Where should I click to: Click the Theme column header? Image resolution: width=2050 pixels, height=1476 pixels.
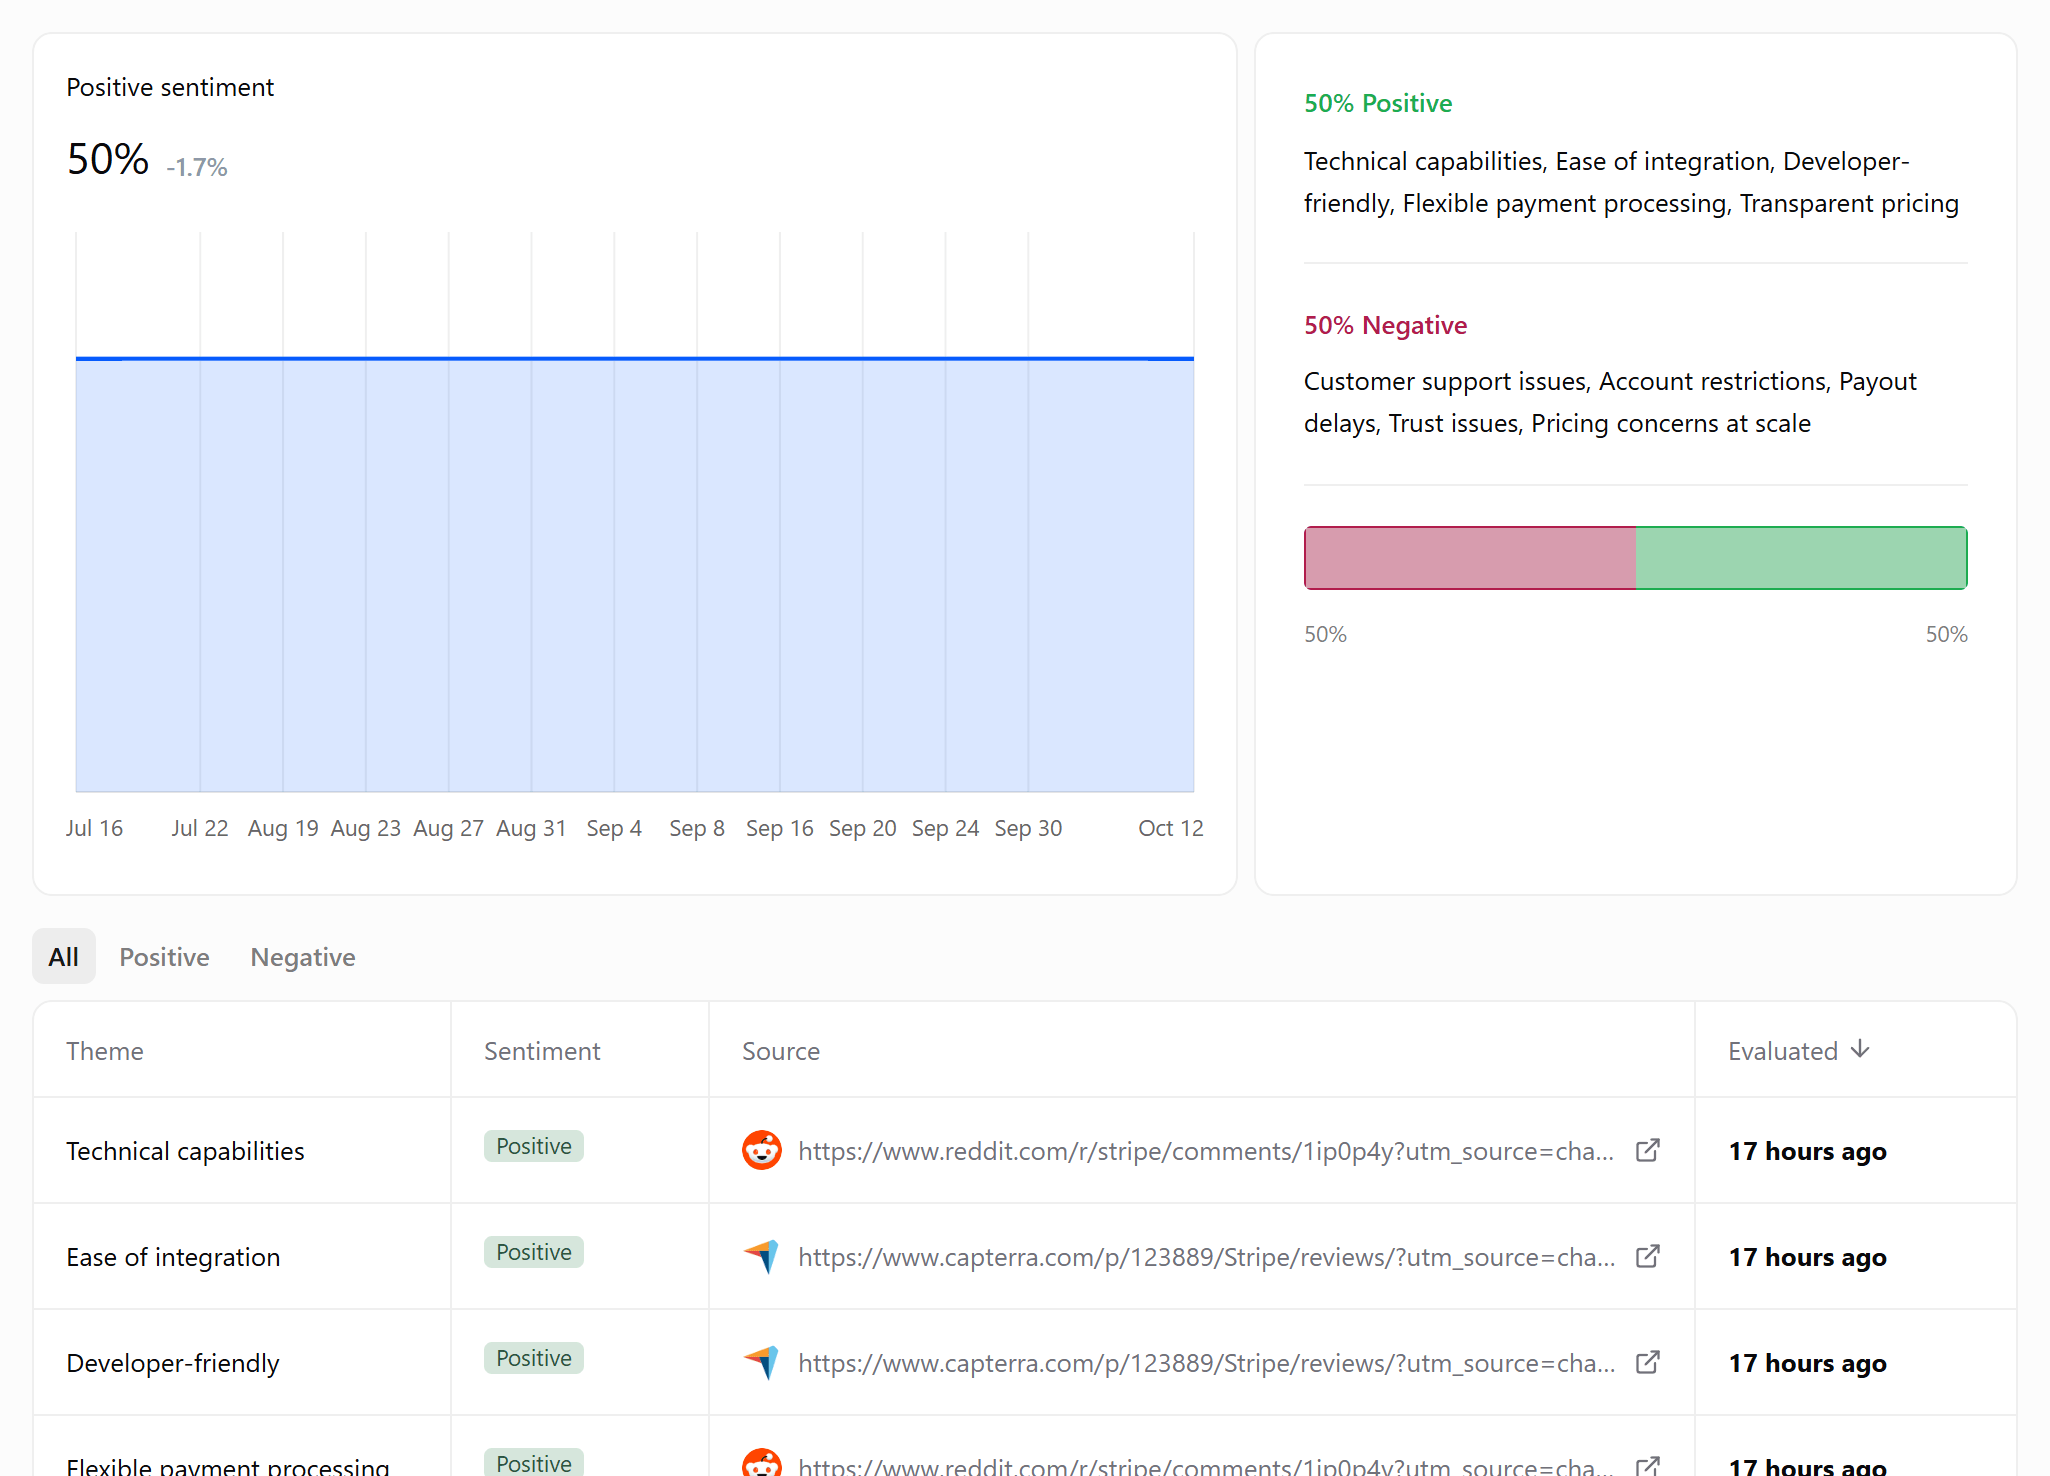pyautogui.click(x=105, y=1051)
